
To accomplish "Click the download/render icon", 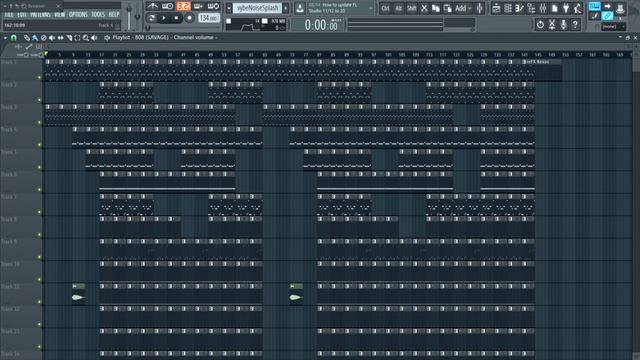I will (300, 8).
